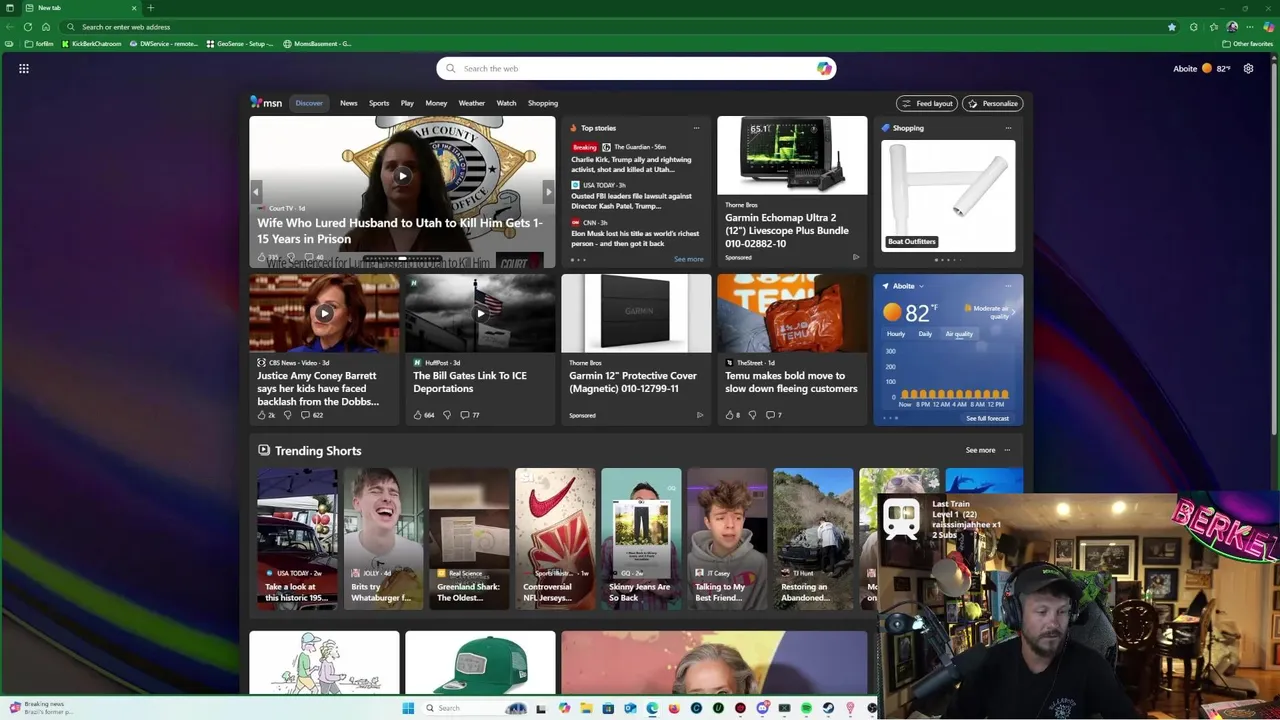Play the Amy Coney Barrett video
This screenshot has width=1280, height=720.
point(324,313)
